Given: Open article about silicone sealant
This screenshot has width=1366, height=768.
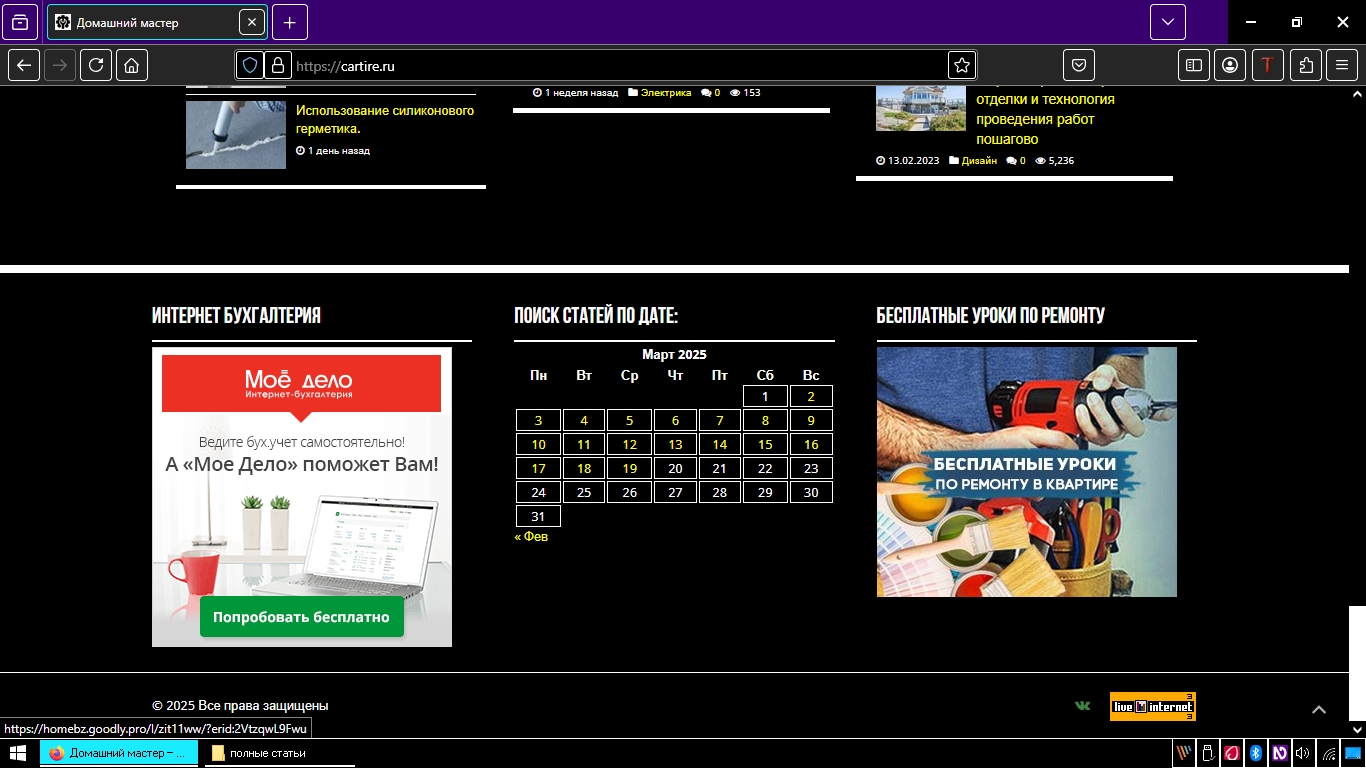Looking at the screenshot, I should pos(385,120).
